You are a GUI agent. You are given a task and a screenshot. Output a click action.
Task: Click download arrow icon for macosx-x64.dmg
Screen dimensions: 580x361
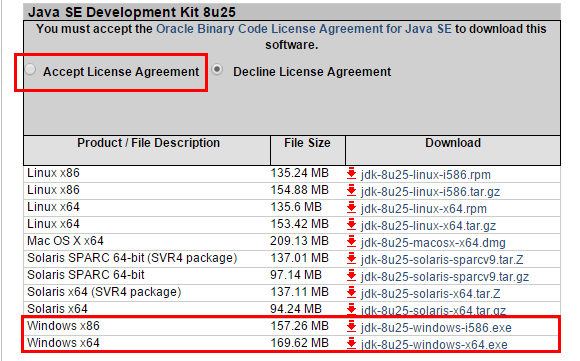tap(351, 241)
